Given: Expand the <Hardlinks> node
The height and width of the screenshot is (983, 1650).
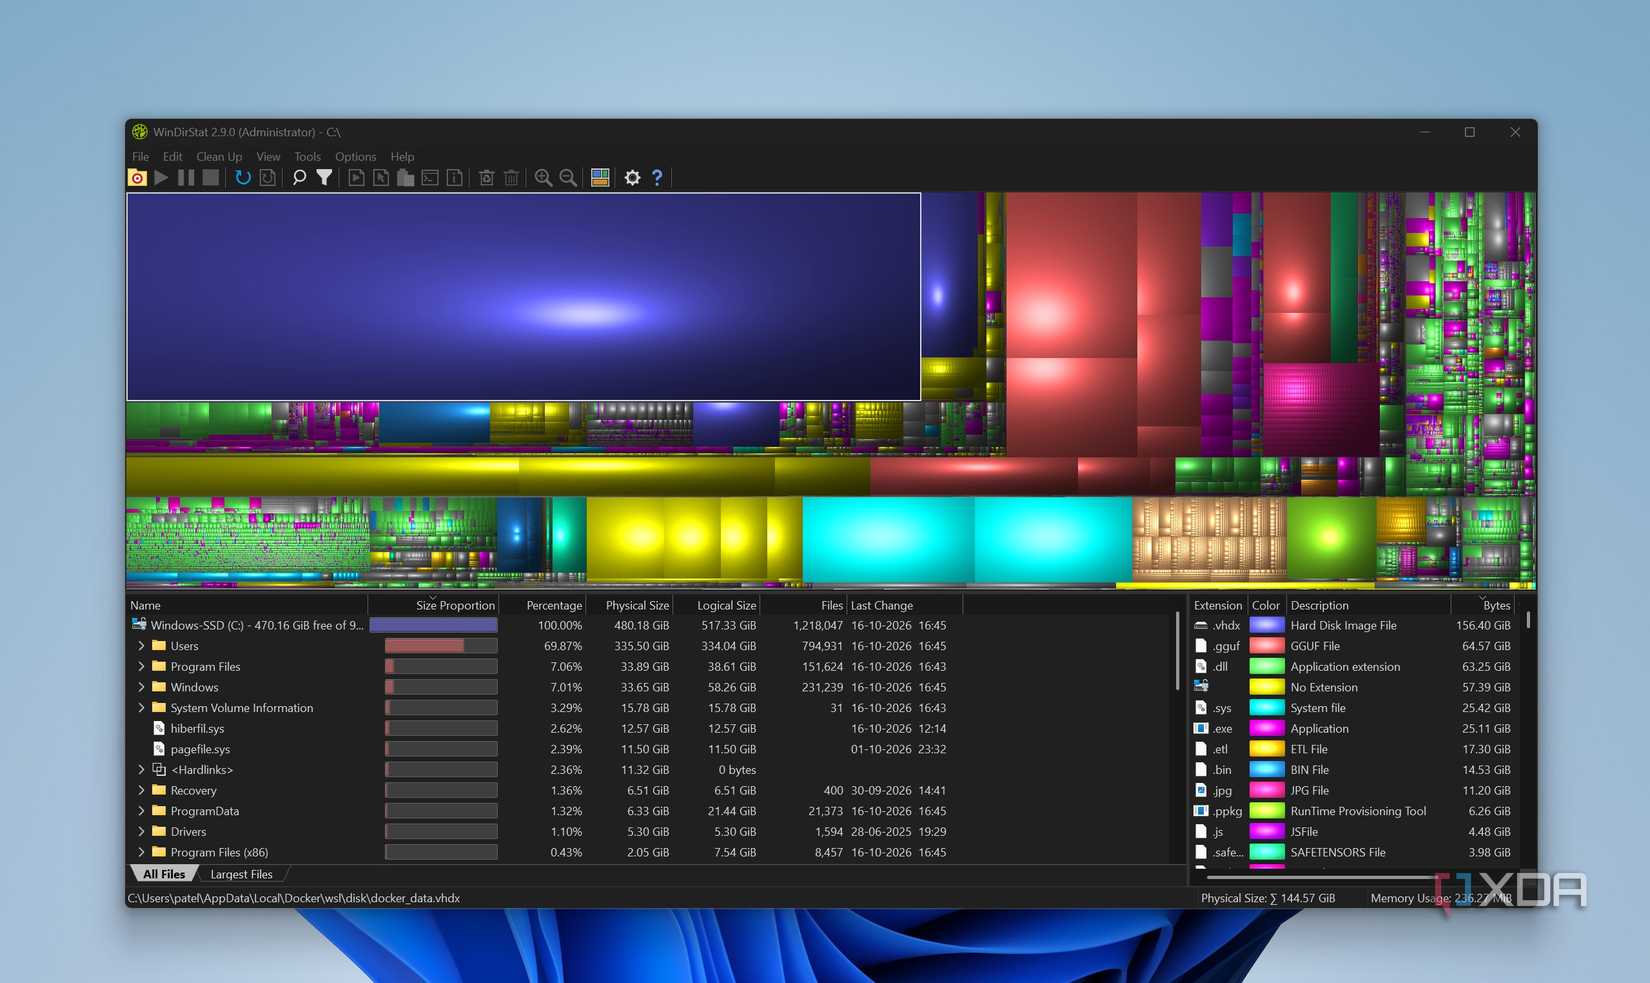Looking at the screenshot, I should coord(141,770).
